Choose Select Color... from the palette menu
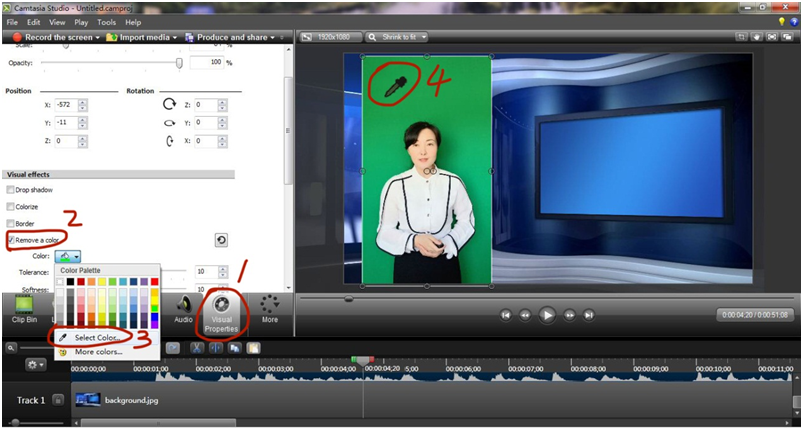 [x=97, y=338]
